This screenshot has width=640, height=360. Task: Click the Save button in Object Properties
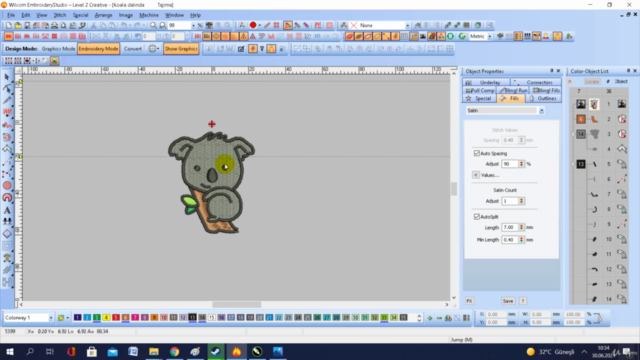click(x=508, y=301)
